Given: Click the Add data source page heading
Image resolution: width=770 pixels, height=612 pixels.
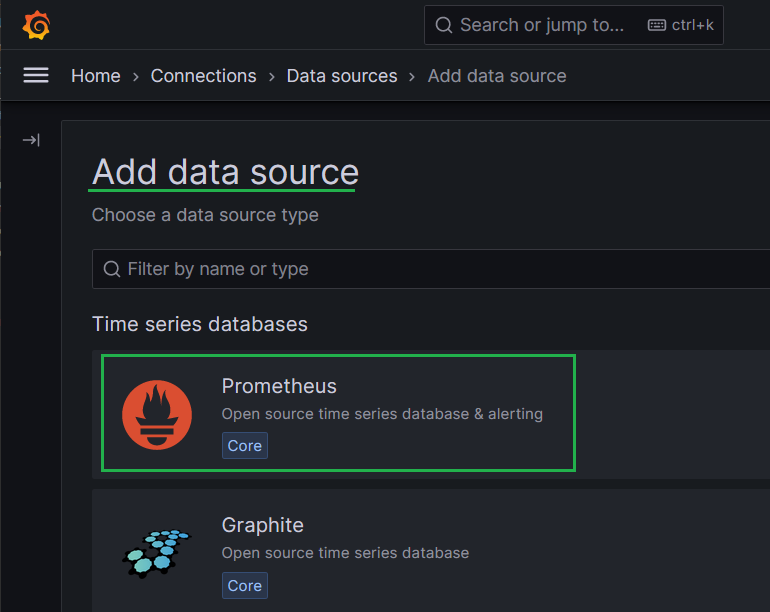Looking at the screenshot, I should (225, 172).
